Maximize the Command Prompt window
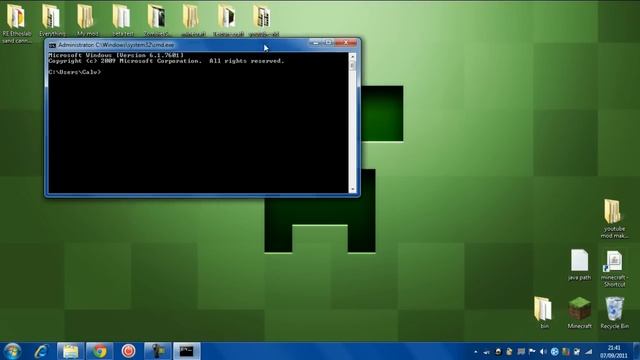The image size is (640, 360). pos(328,42)
